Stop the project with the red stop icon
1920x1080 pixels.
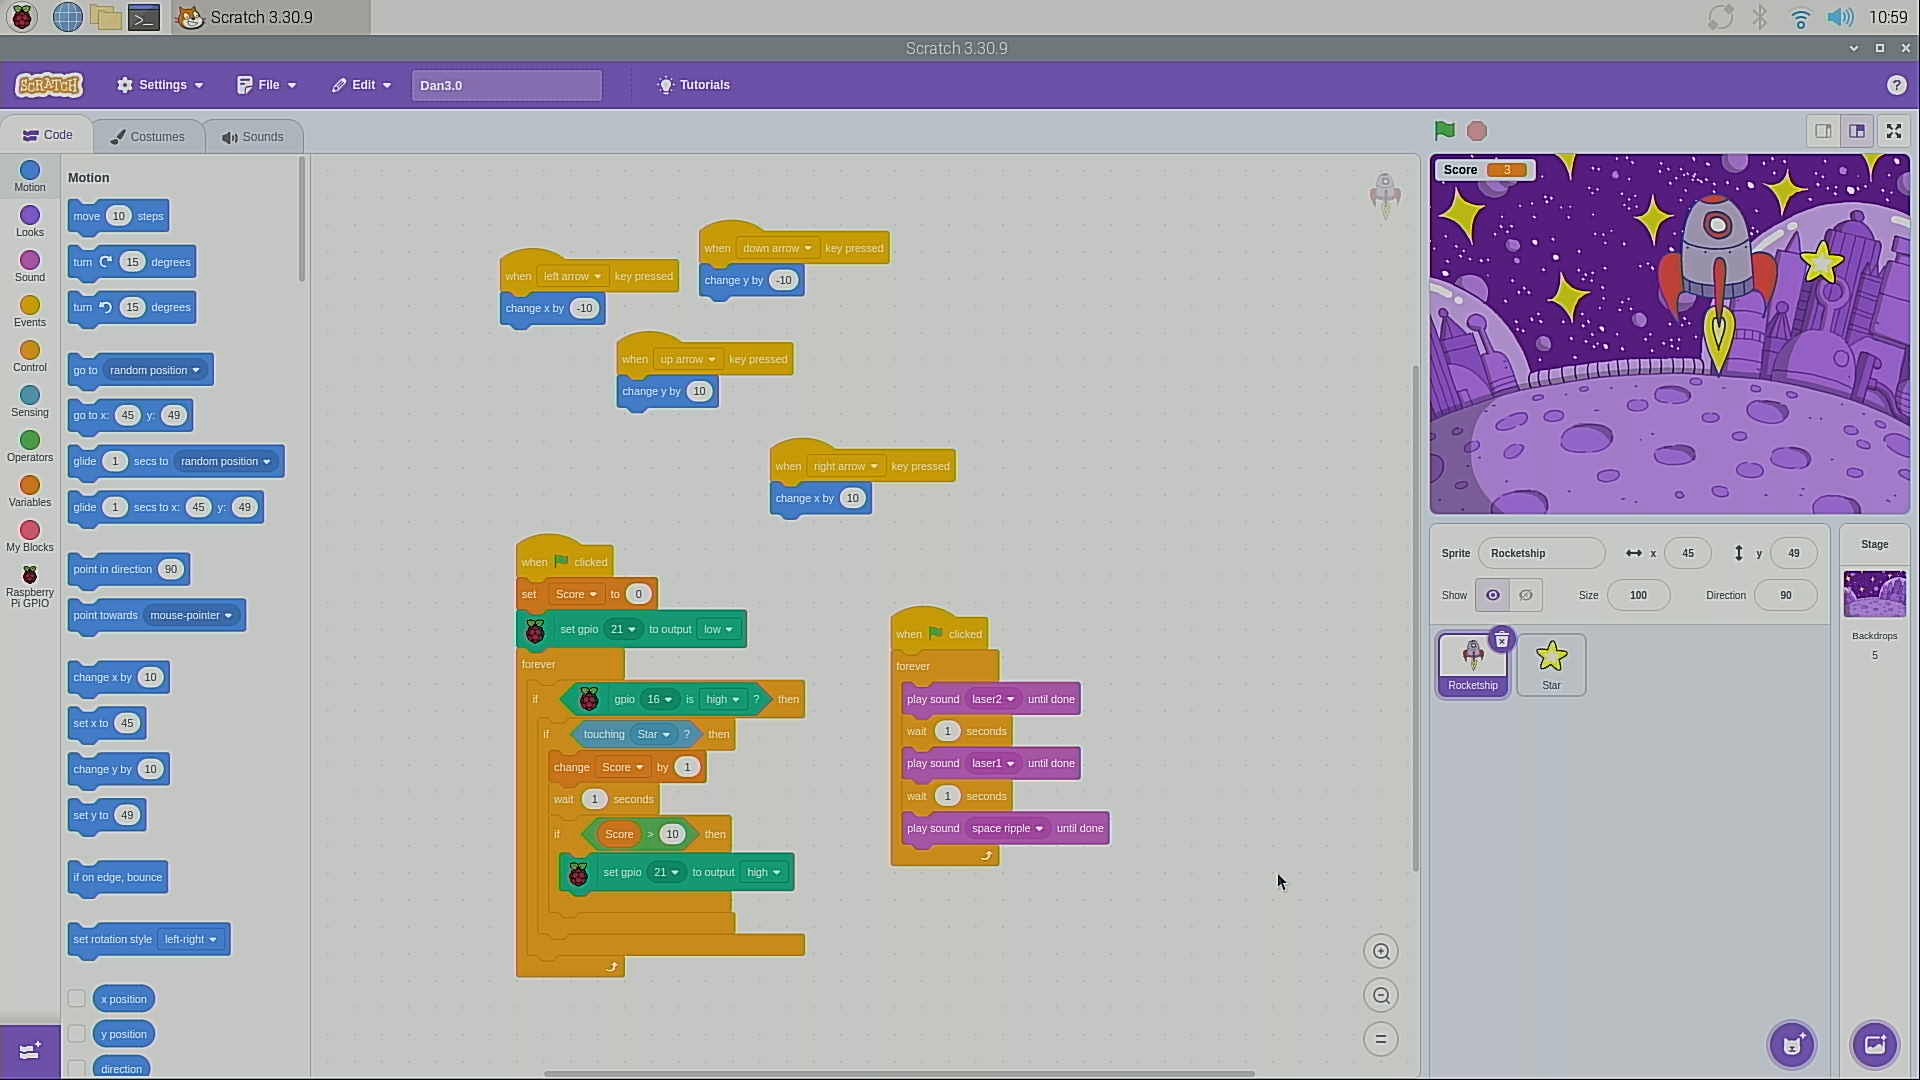(1477, 131)
